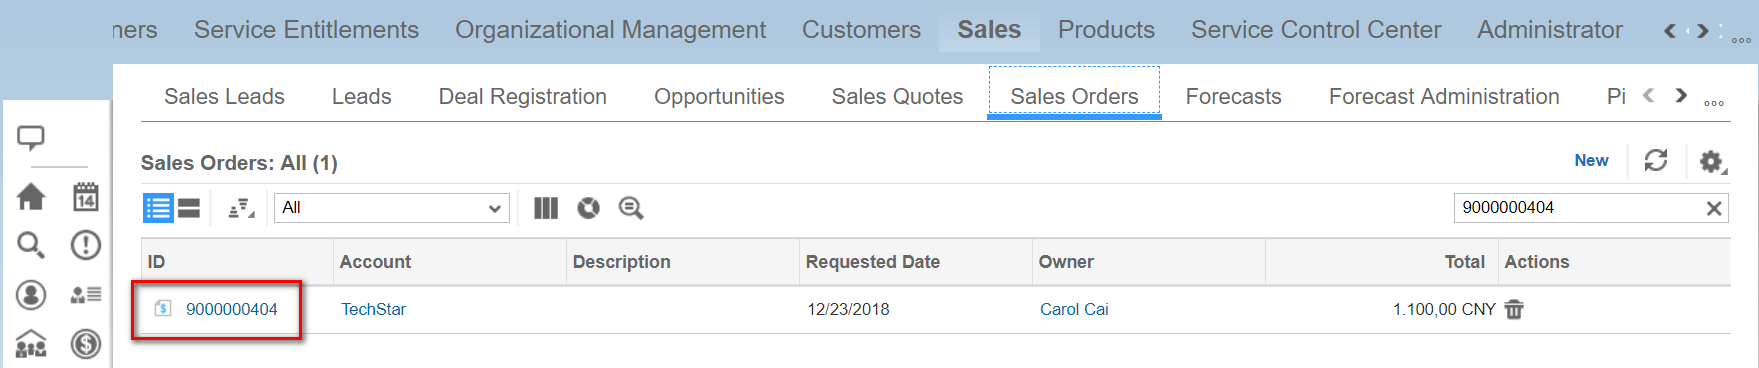Open the Home icon in sidebar
Screen dimensions: 1759x368
(x=31, y=197)
